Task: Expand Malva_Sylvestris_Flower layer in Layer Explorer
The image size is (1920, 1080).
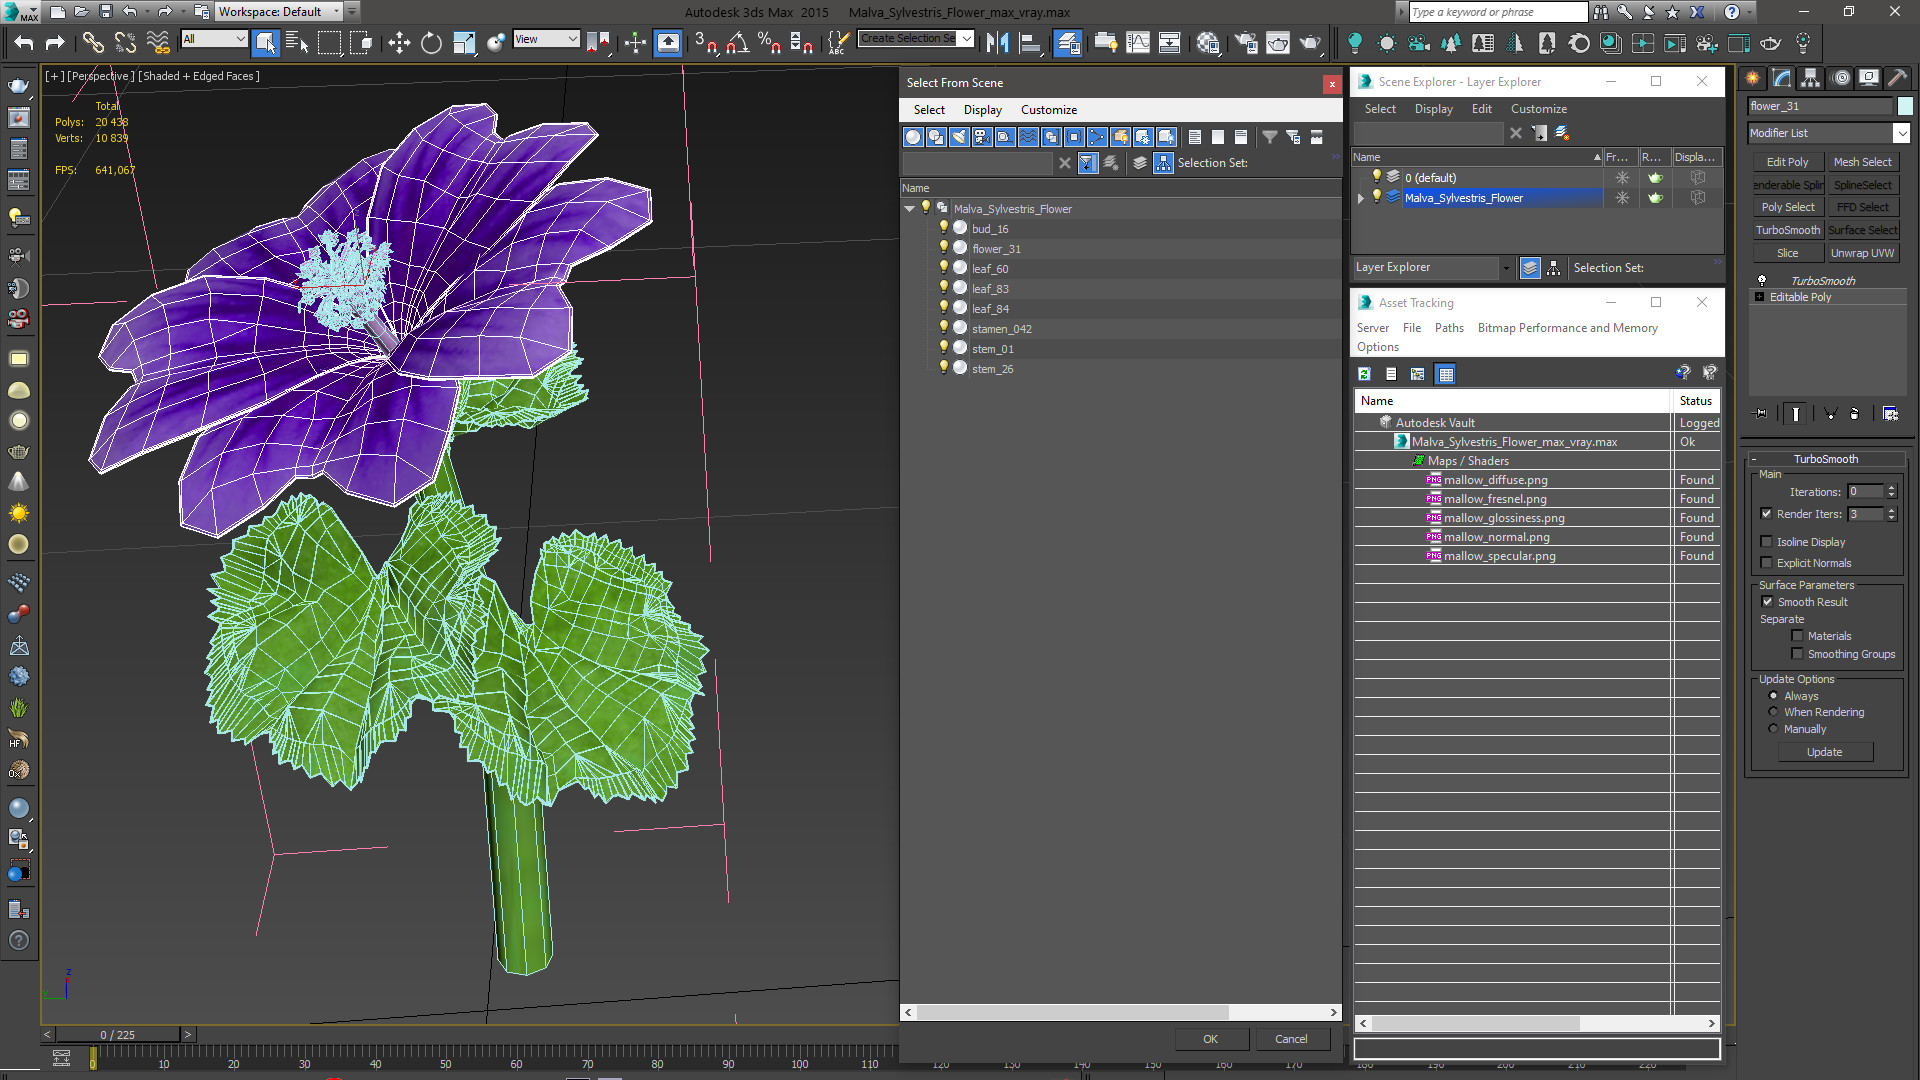Action: coord(1360,198)
